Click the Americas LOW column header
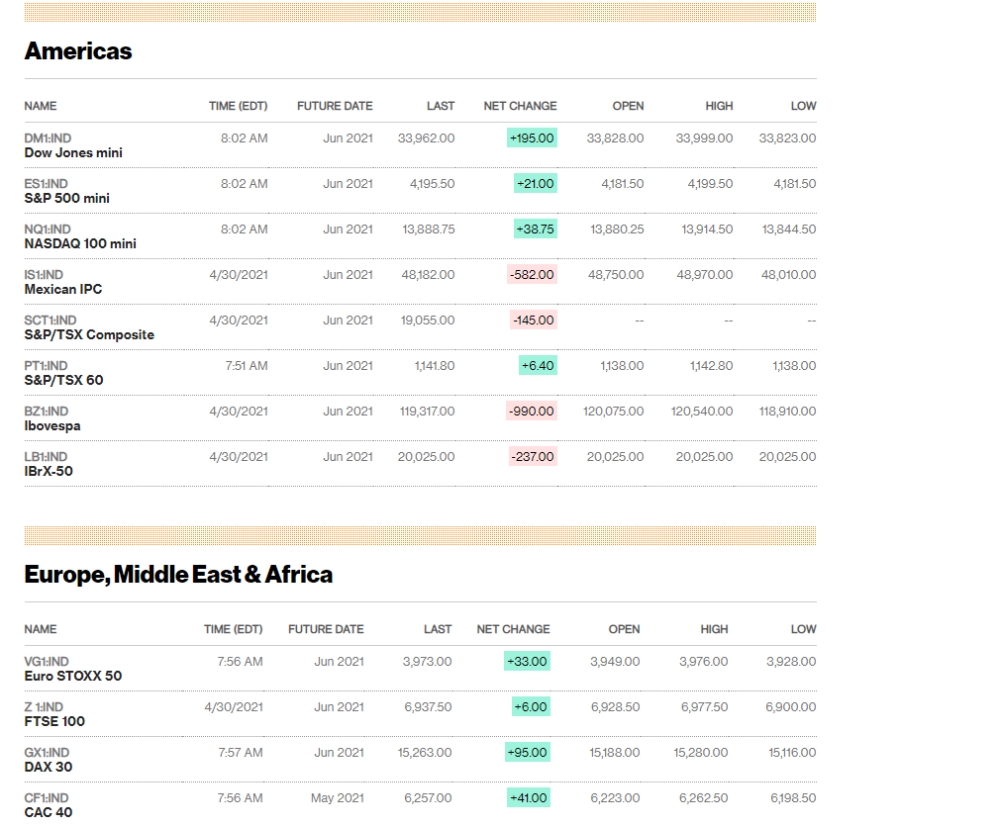Image resolution: width=1000 pixels, height=827 pixels. pyautogui.click(x=804, y=106)
